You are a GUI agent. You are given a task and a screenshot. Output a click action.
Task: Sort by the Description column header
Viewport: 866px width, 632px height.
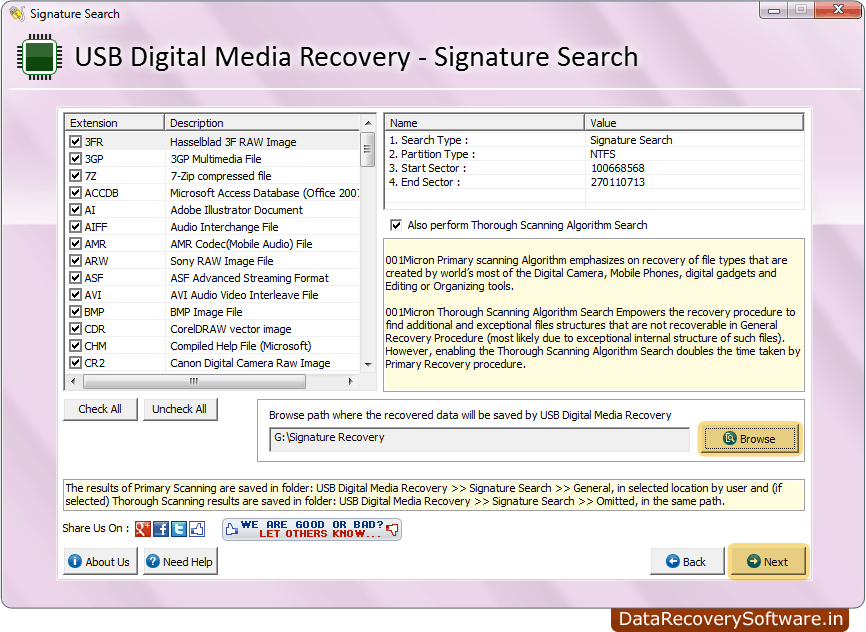pos(262,123)
